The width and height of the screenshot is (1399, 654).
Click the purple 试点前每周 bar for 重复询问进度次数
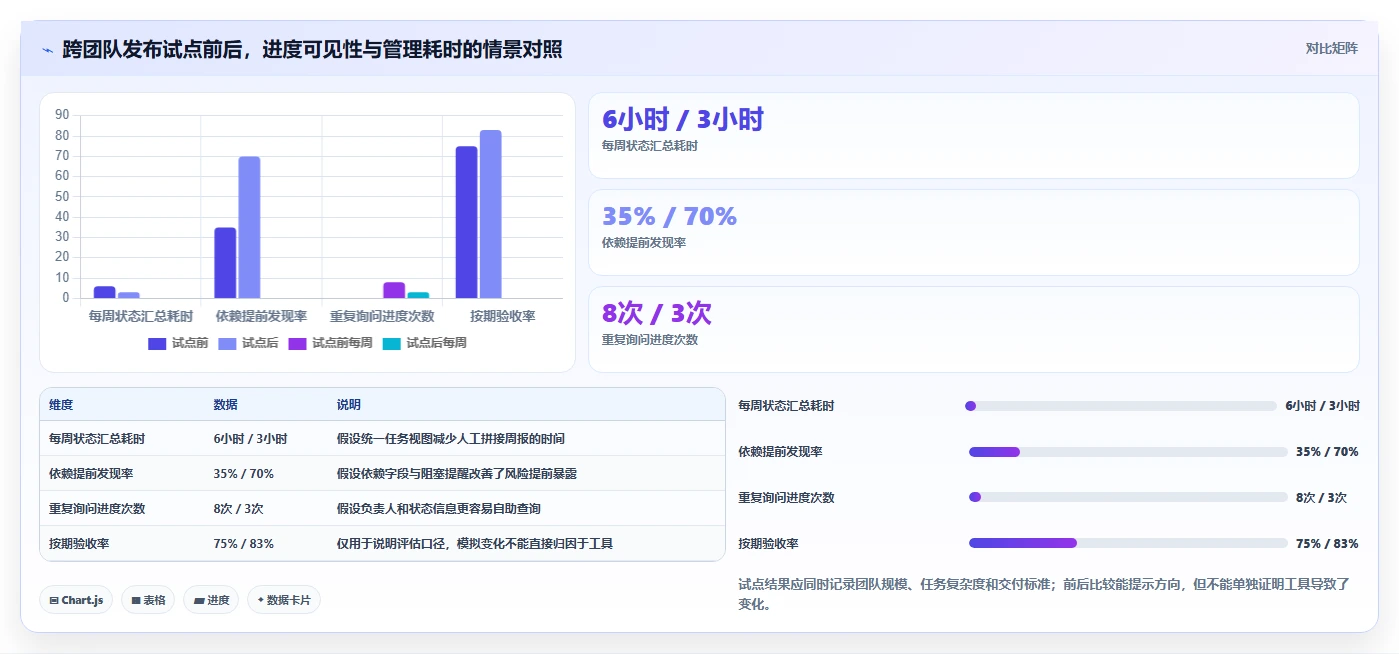pyautogui.click(x=394, y=290)
